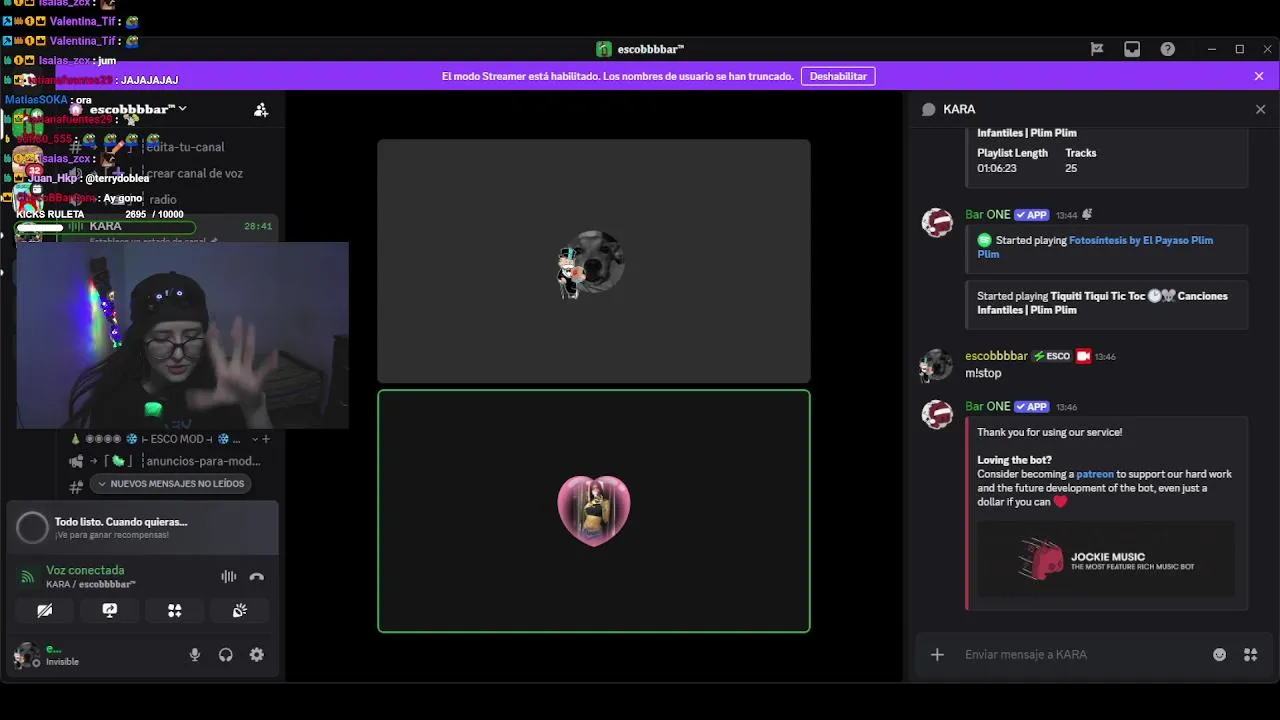Click the Tiquiti Tiqui Tic Toc track title
The image size is (1280, 720).
click(x=1102, y=303)
